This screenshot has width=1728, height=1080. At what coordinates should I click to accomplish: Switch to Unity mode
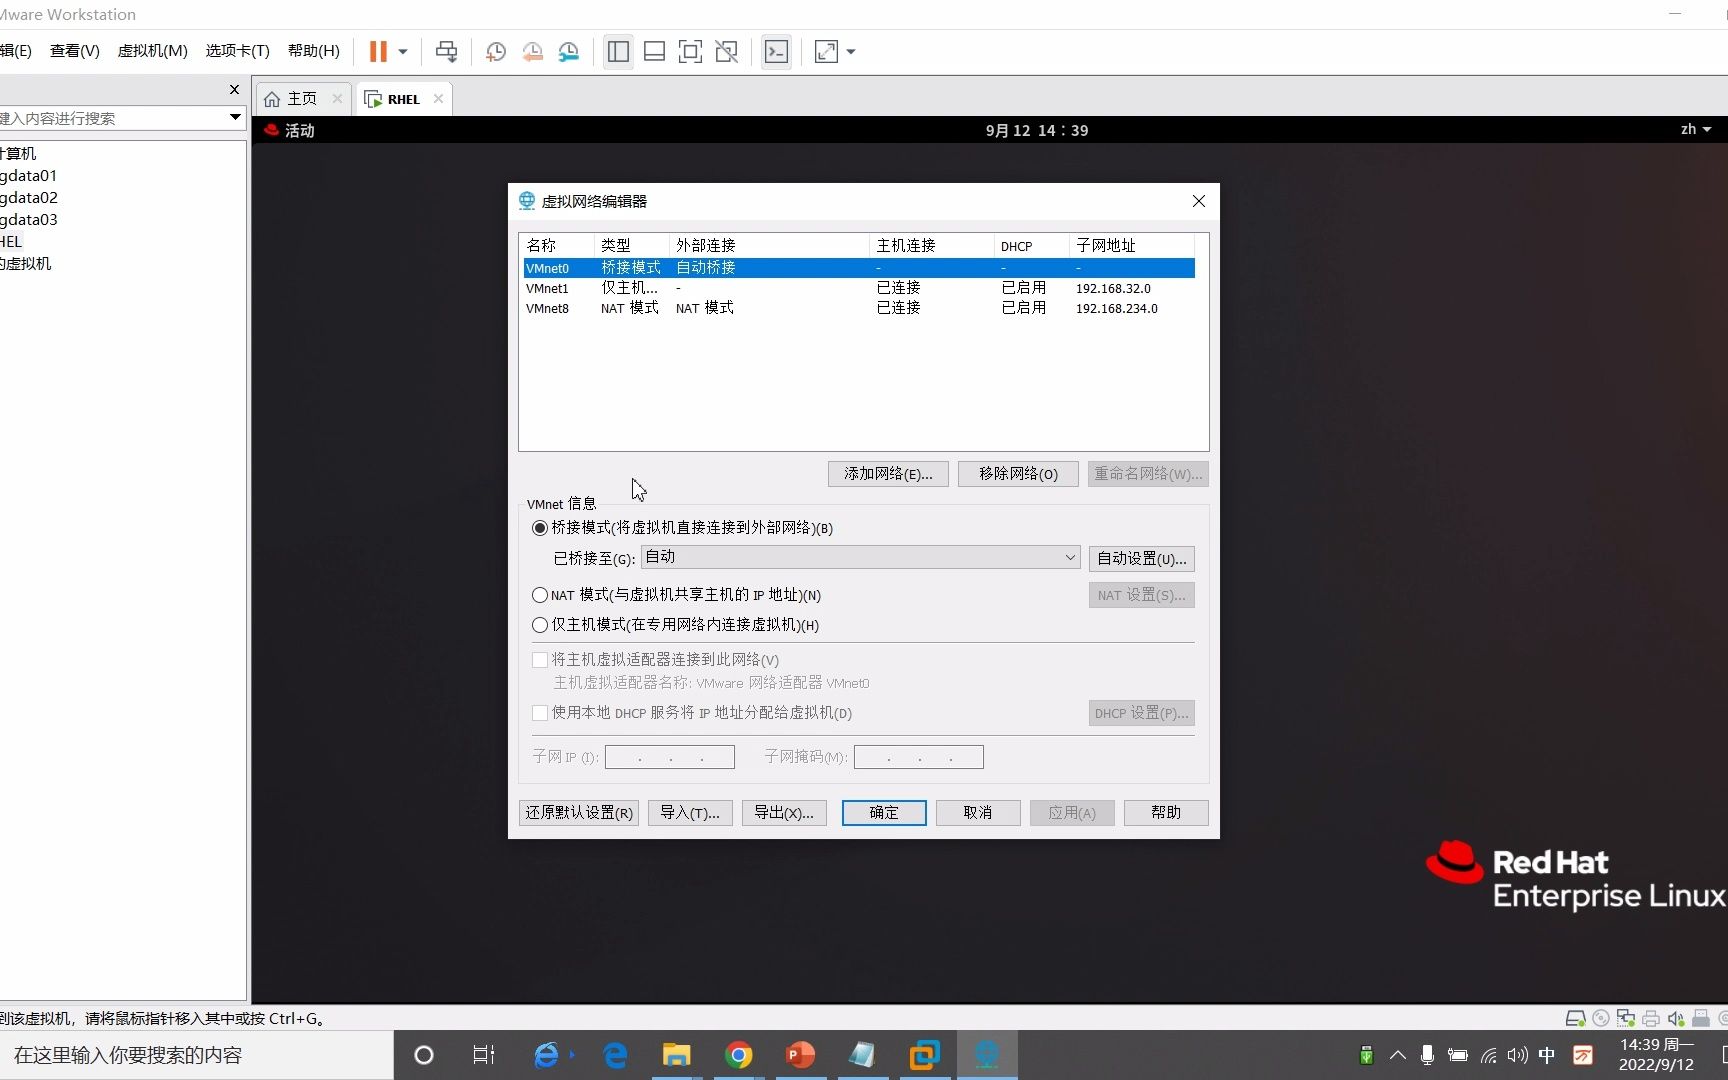727,52
